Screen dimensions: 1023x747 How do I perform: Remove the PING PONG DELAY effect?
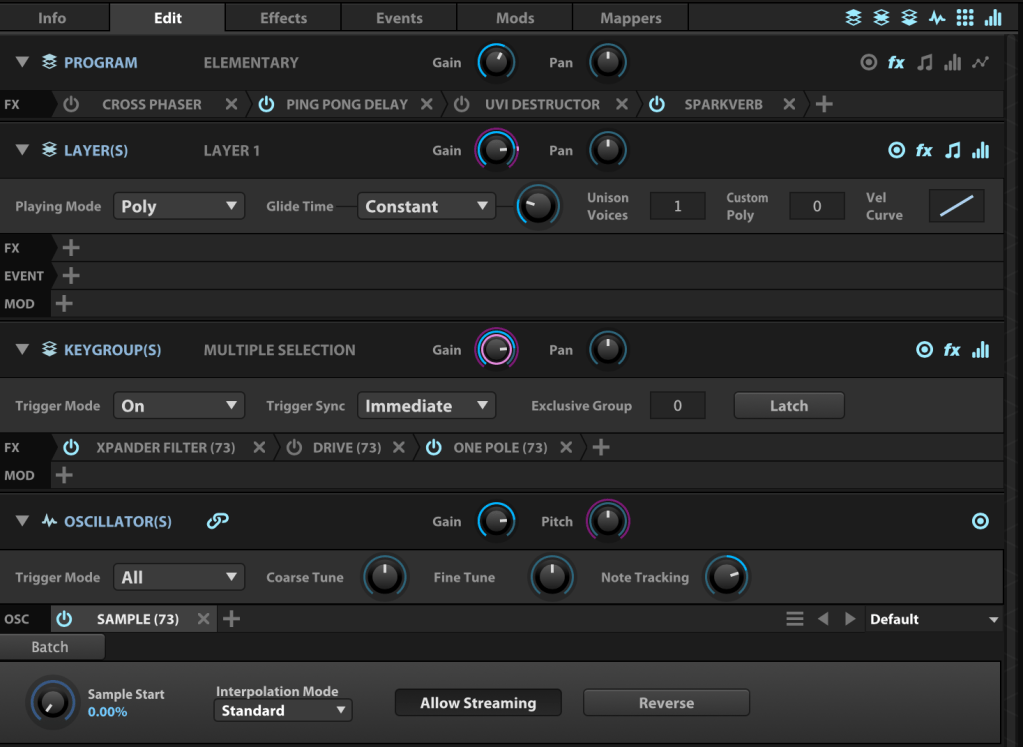(x=427, y=104)
